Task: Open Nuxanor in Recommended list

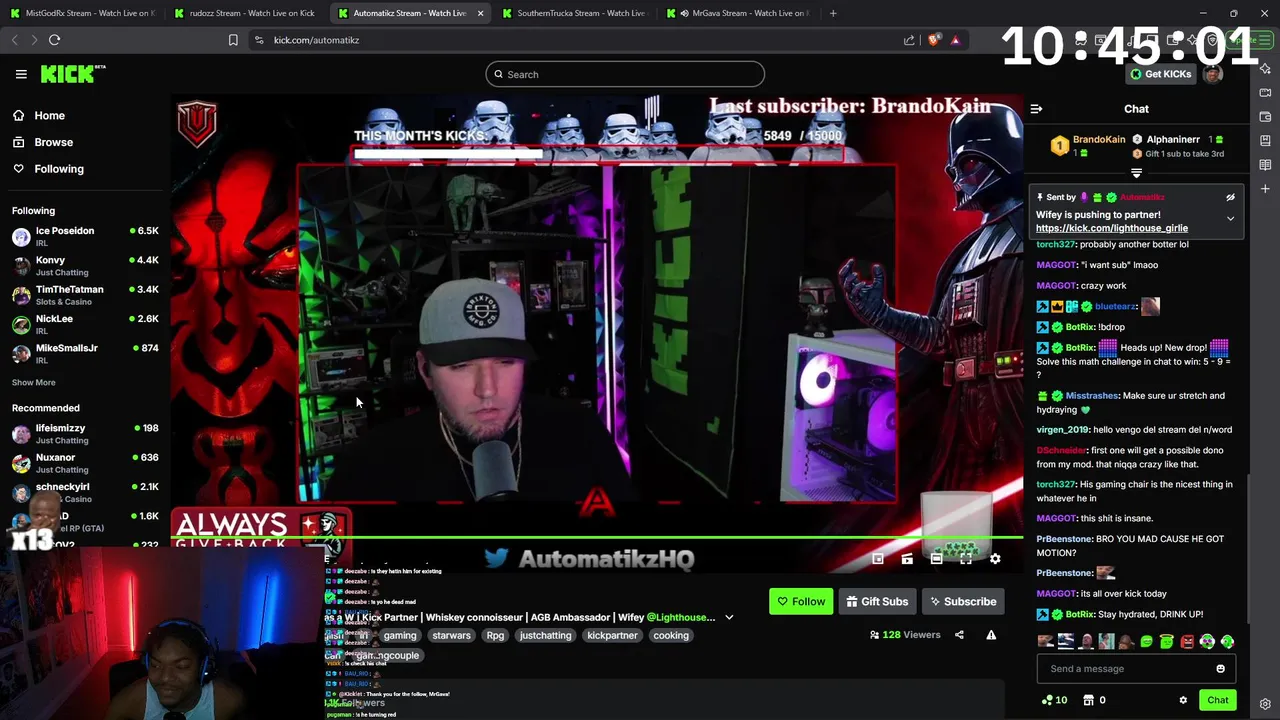Action: [x=85, y=463]
